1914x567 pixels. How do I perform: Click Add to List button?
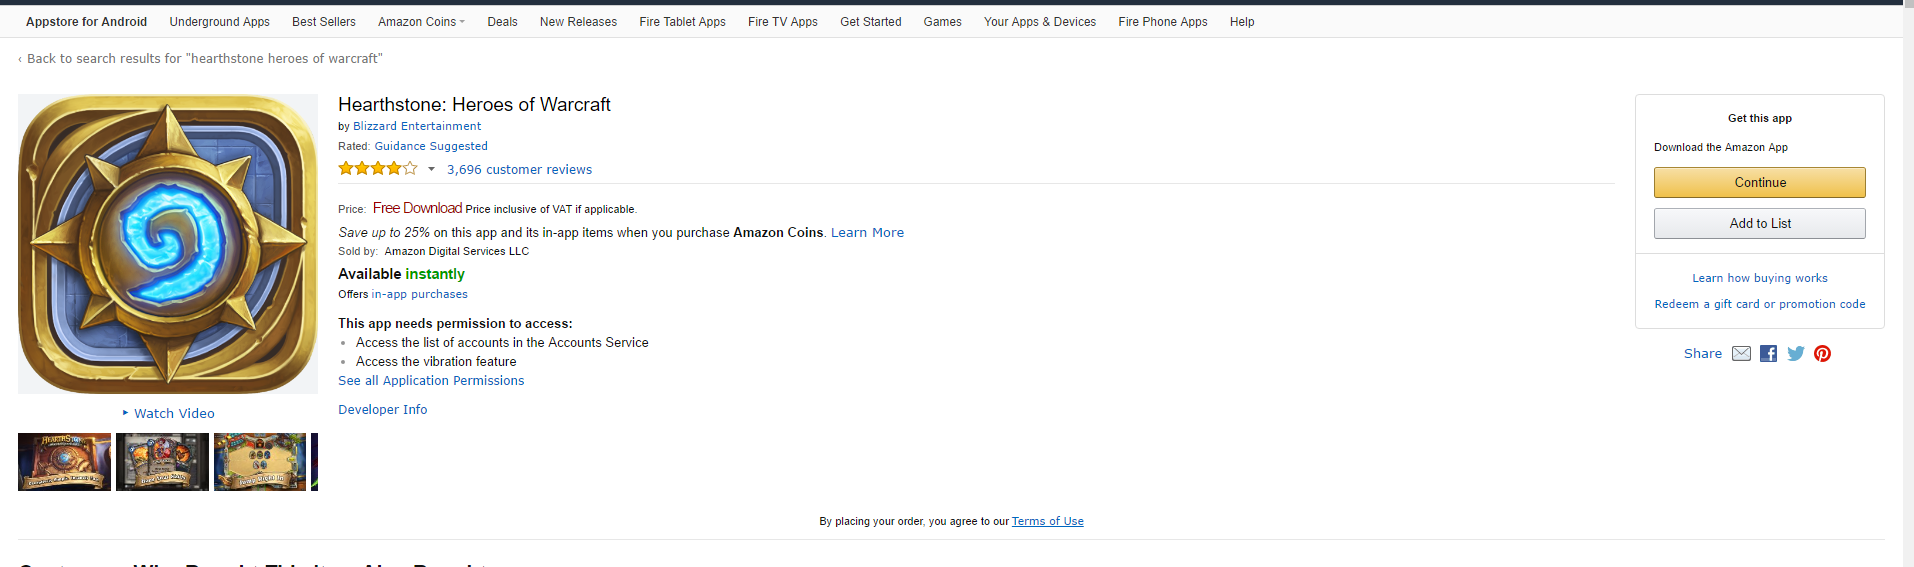[1759, 223]
